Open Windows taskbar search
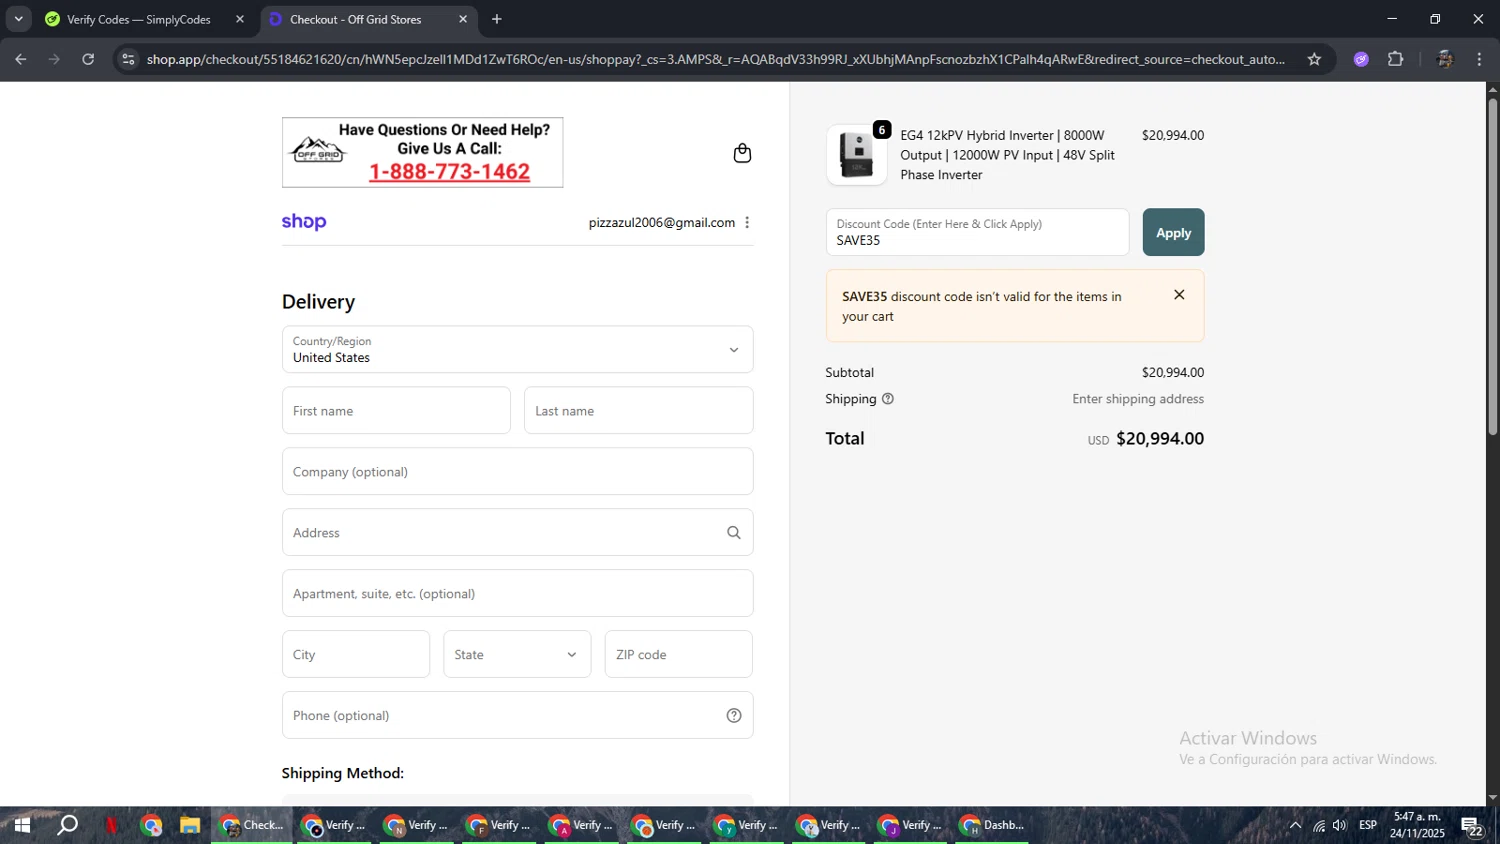This screenshot has width=1500, height=844. pyautogui.click(x=67, y=825)
